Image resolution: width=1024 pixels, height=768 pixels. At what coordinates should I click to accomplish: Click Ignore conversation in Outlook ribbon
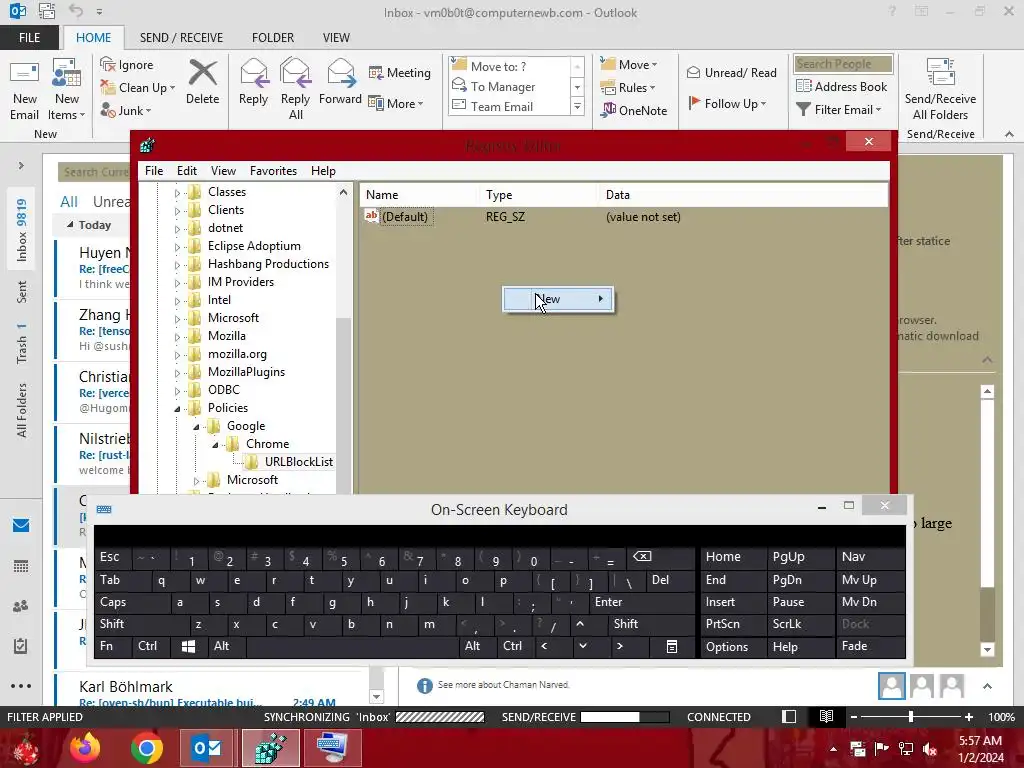click(x=127, y=64)
